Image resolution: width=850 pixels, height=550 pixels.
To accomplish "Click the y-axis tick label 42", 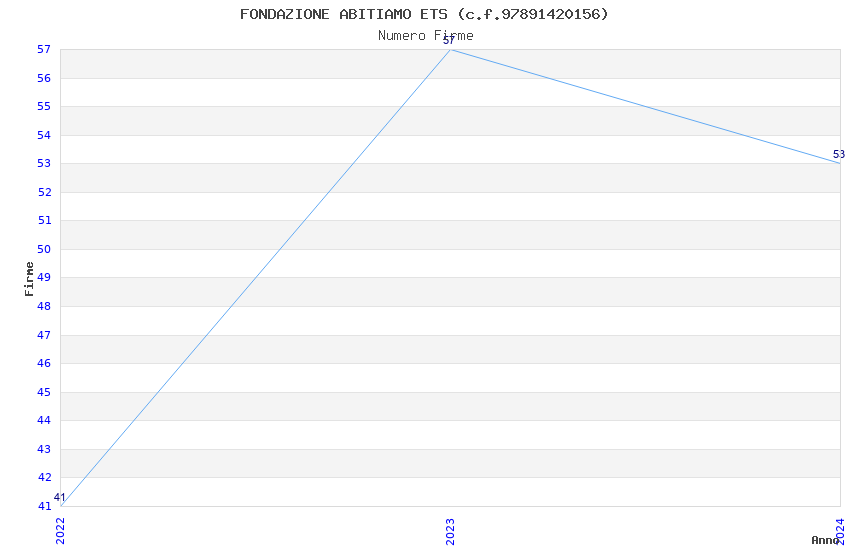I will [x=44, y=477].
